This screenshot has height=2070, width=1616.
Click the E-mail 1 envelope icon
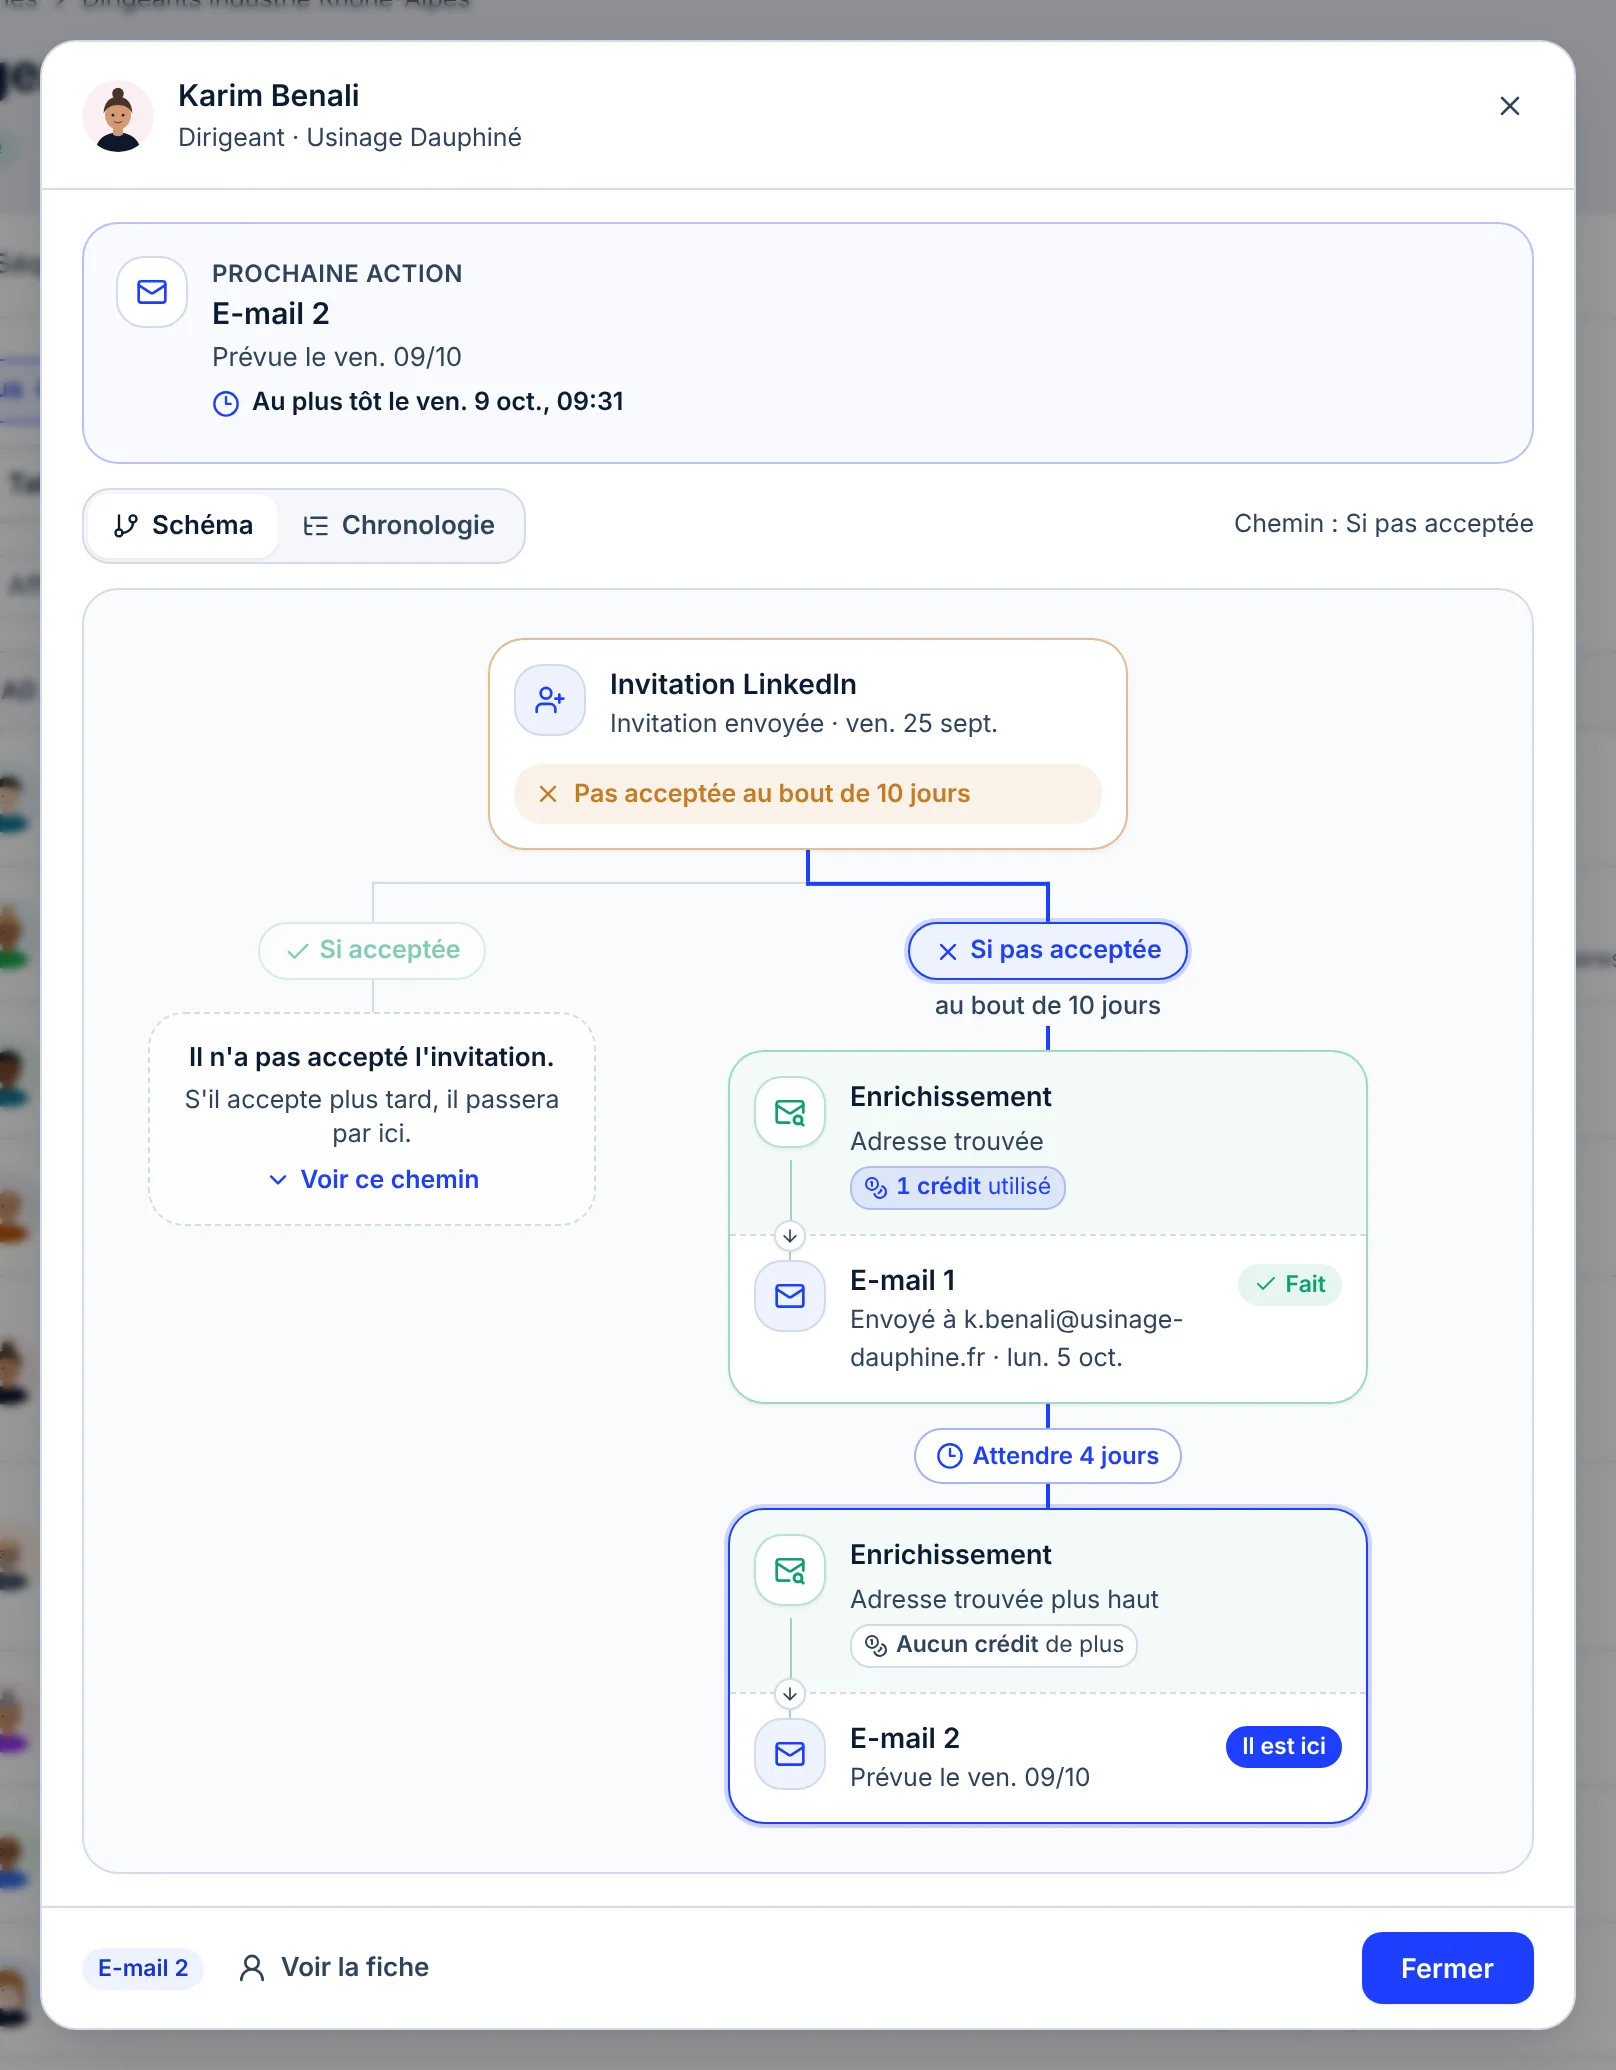point(790,1296)
